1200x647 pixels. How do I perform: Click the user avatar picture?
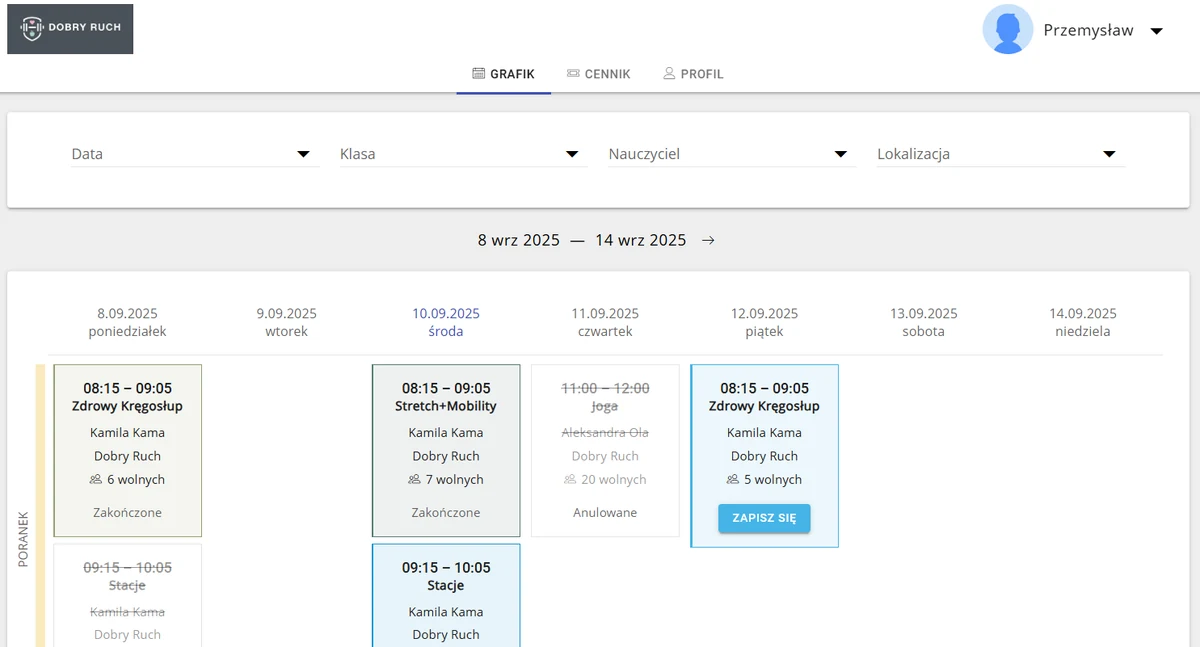pos(1008,29)
